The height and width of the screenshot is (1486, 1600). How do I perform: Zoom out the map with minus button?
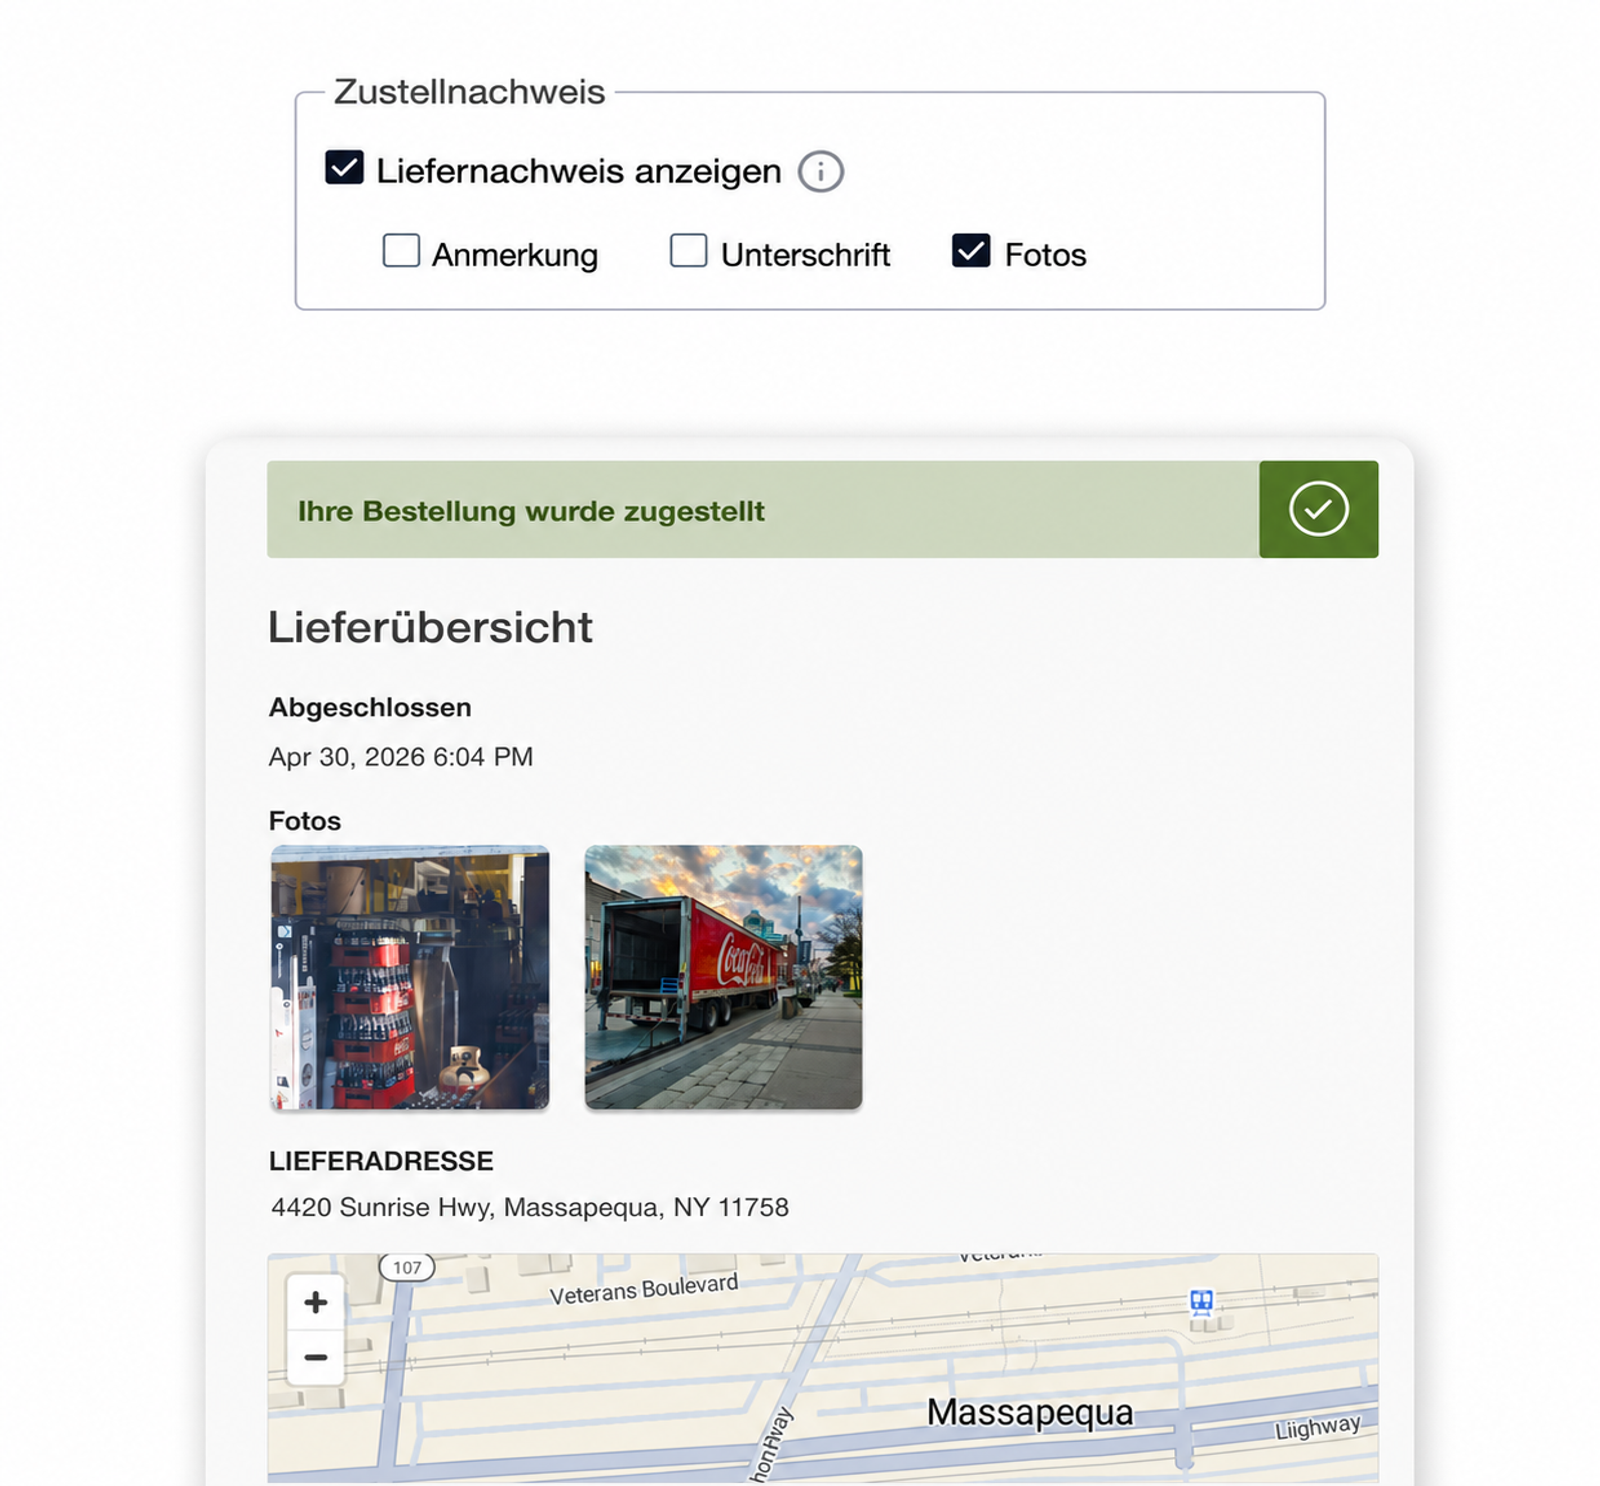pos(316,1357)
